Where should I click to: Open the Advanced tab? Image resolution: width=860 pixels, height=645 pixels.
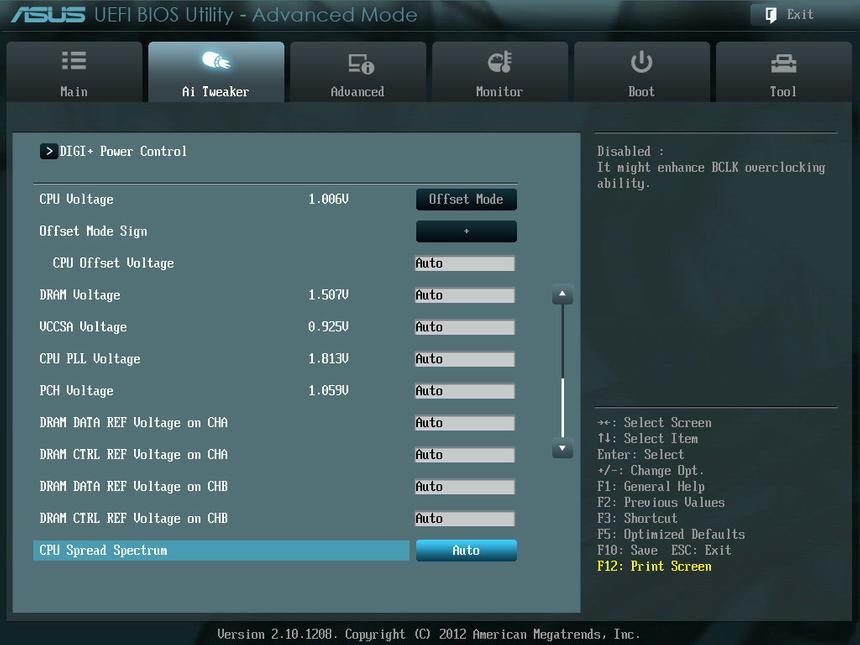358,72
